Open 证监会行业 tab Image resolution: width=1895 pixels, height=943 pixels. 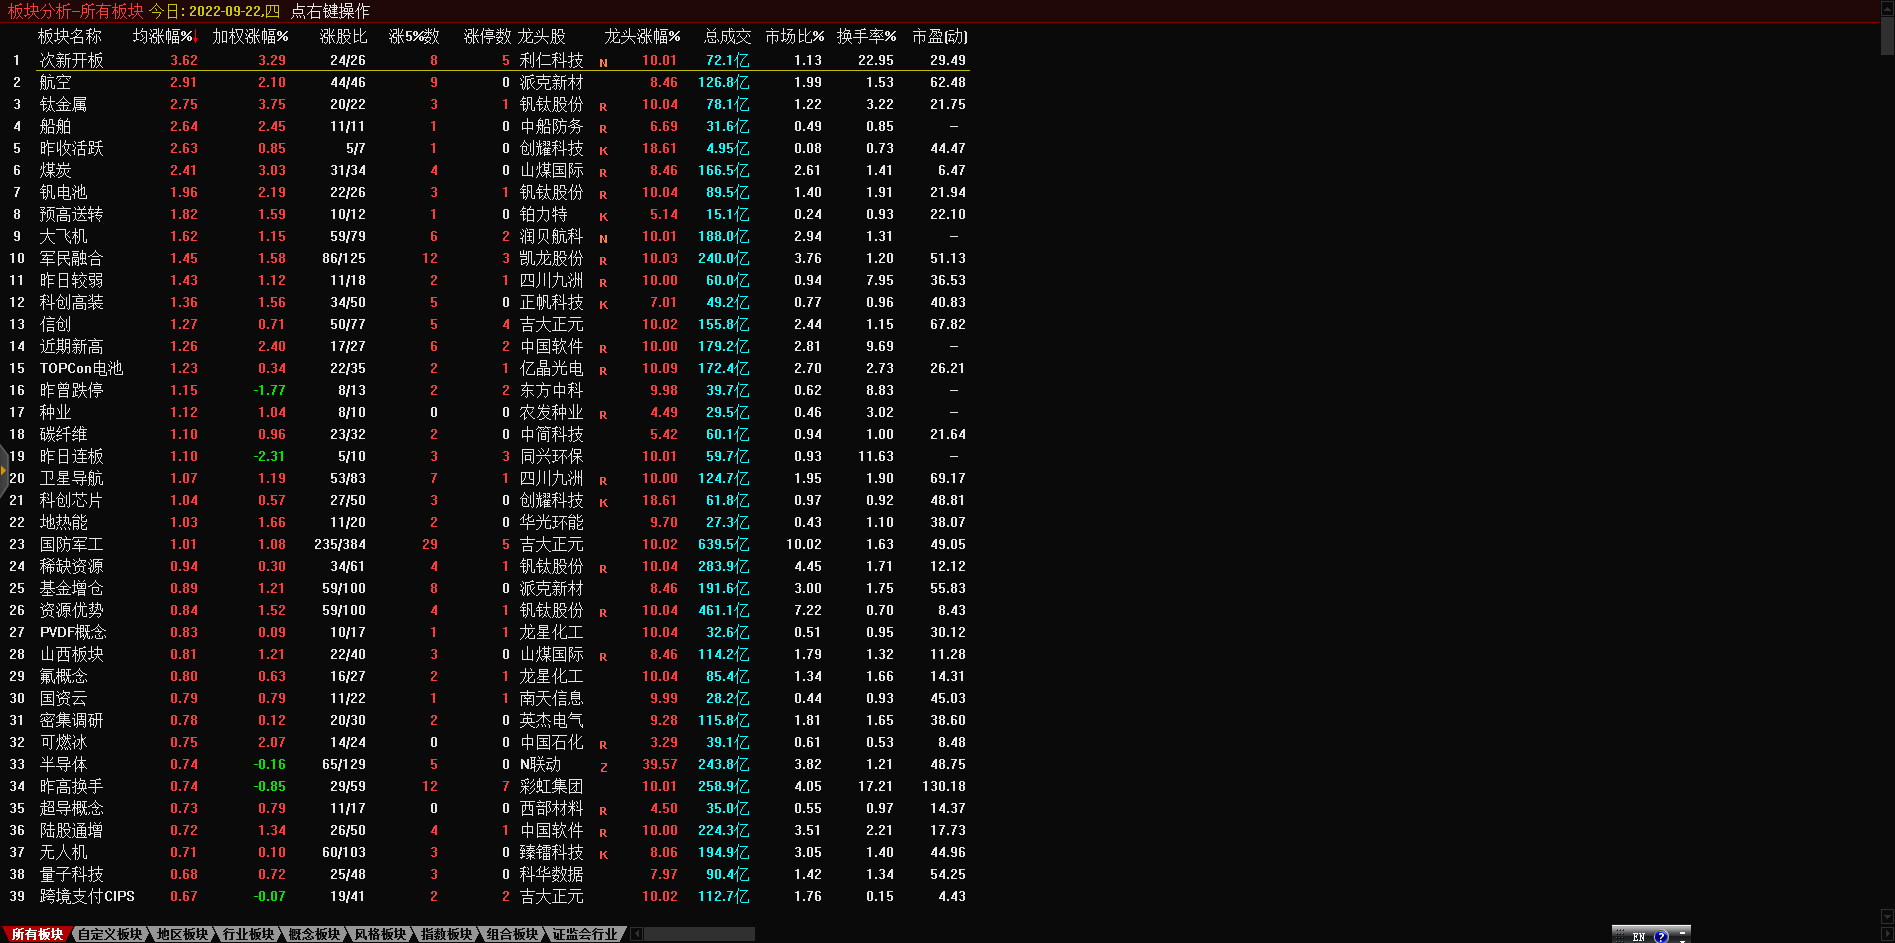coord(585,934)
